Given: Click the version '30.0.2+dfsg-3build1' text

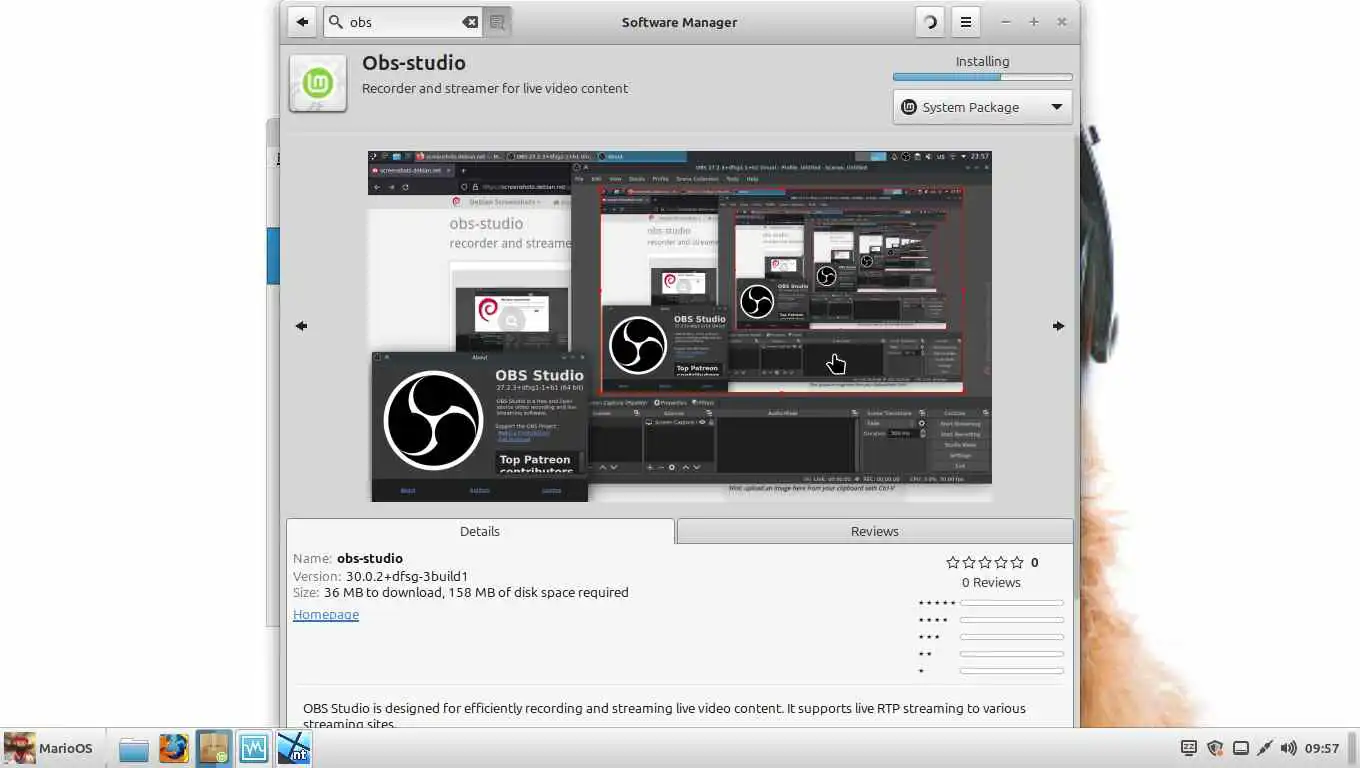Looking at the screenshot, I should click(407, 576).
